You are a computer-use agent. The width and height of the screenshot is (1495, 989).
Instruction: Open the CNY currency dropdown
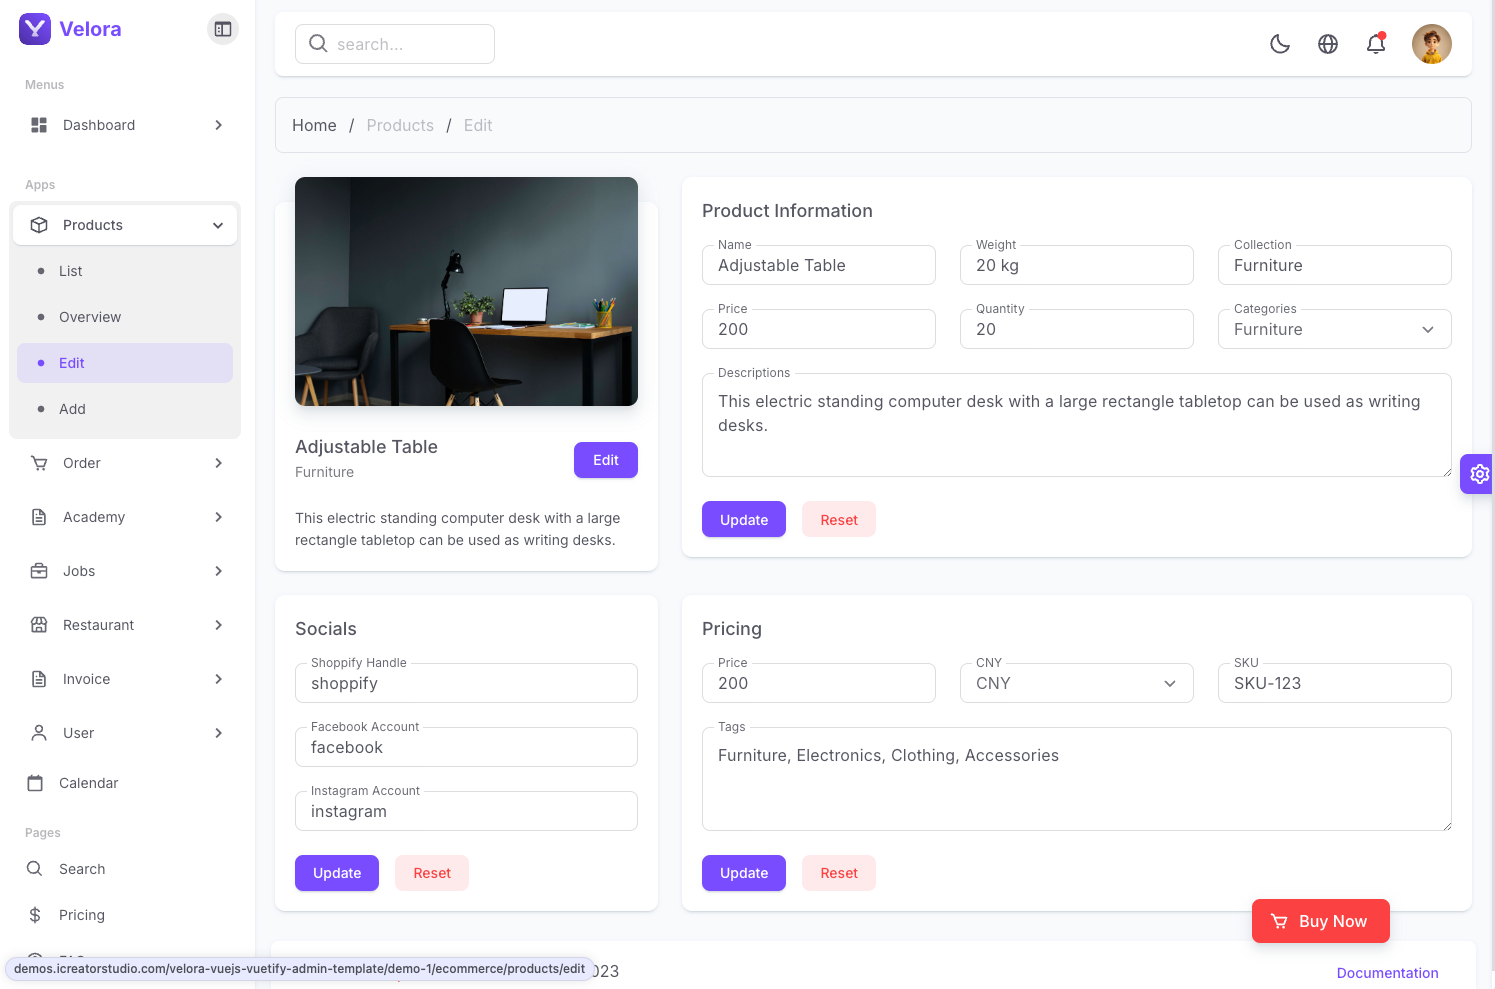tap(1076, 683)
